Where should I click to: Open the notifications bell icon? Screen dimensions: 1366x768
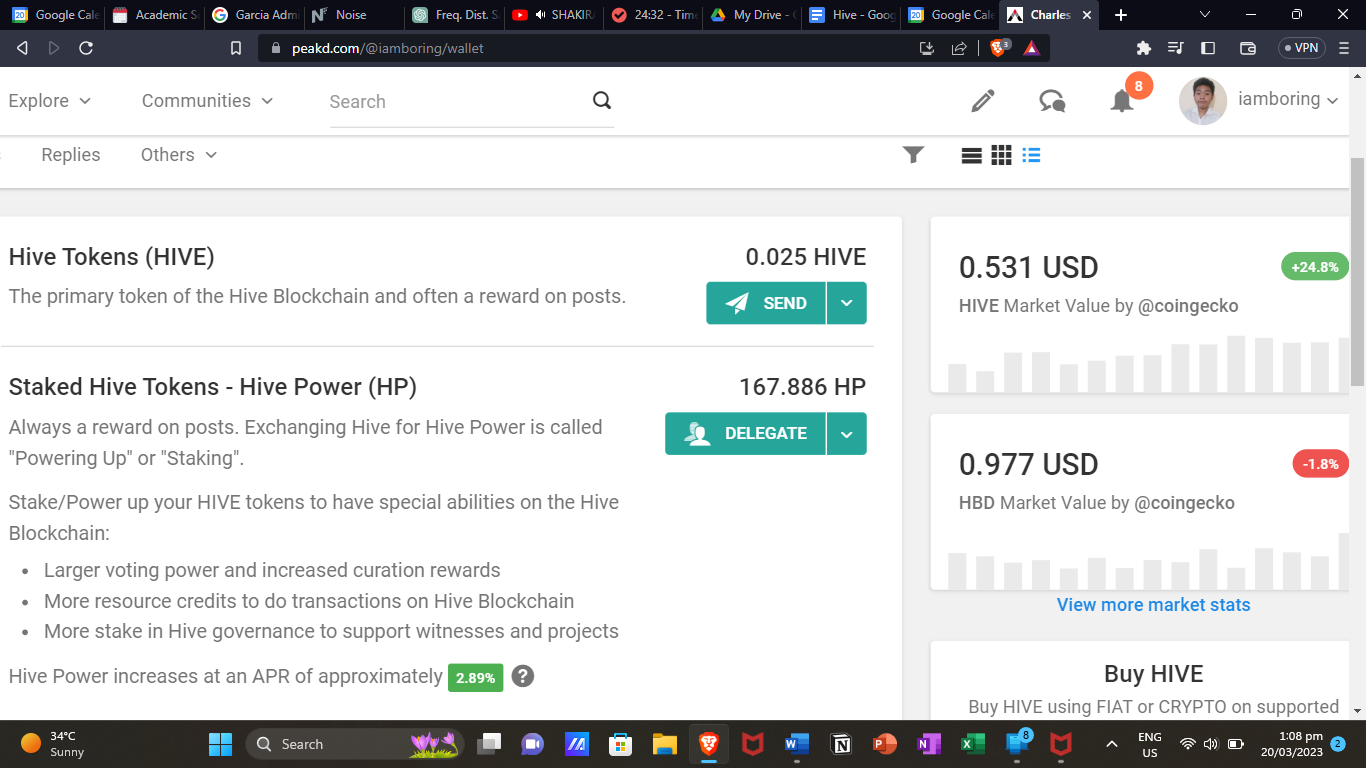tap(1122, 101)
